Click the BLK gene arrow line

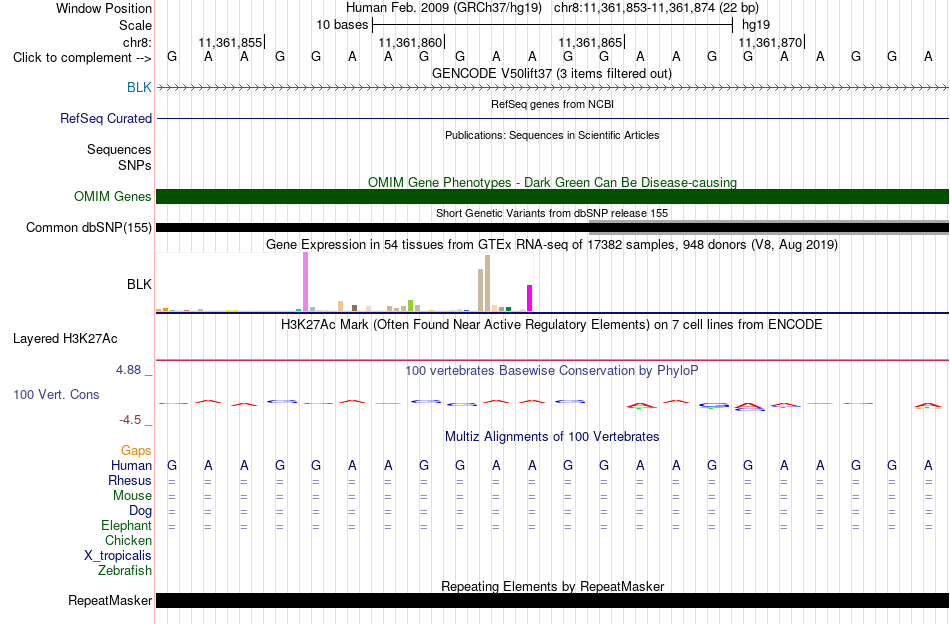[552, 88]
